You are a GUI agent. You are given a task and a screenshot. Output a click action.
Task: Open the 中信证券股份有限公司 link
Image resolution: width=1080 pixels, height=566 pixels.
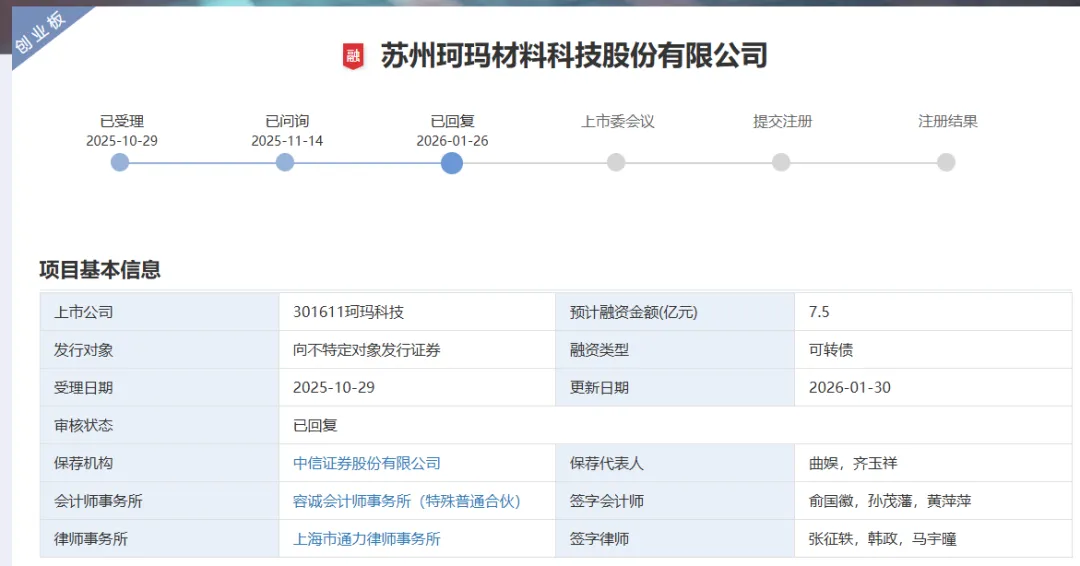pyautogui.click(x=366, y=463)
